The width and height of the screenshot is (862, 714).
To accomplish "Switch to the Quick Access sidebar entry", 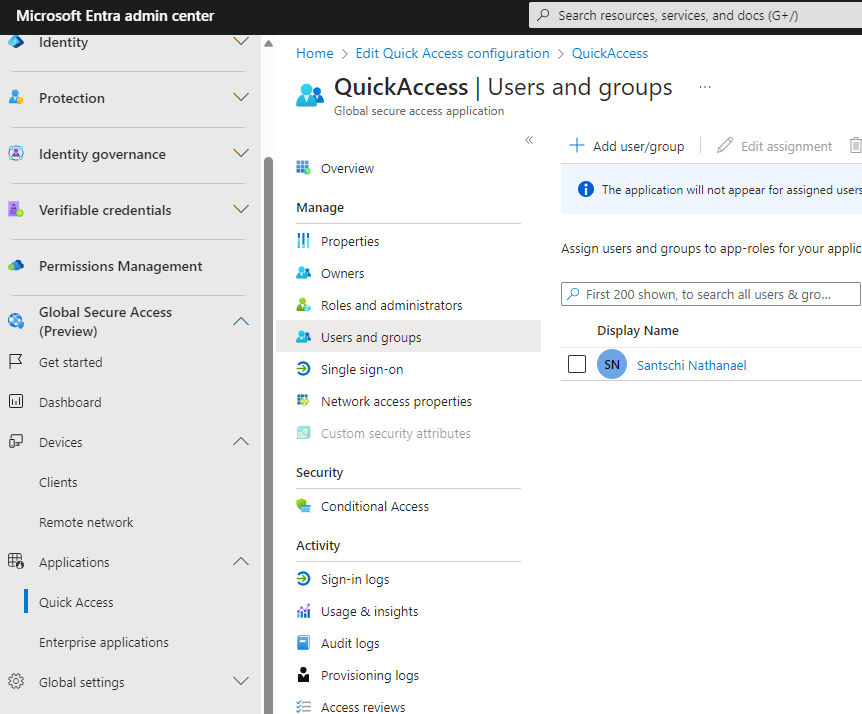I will (x=74, y=602).
